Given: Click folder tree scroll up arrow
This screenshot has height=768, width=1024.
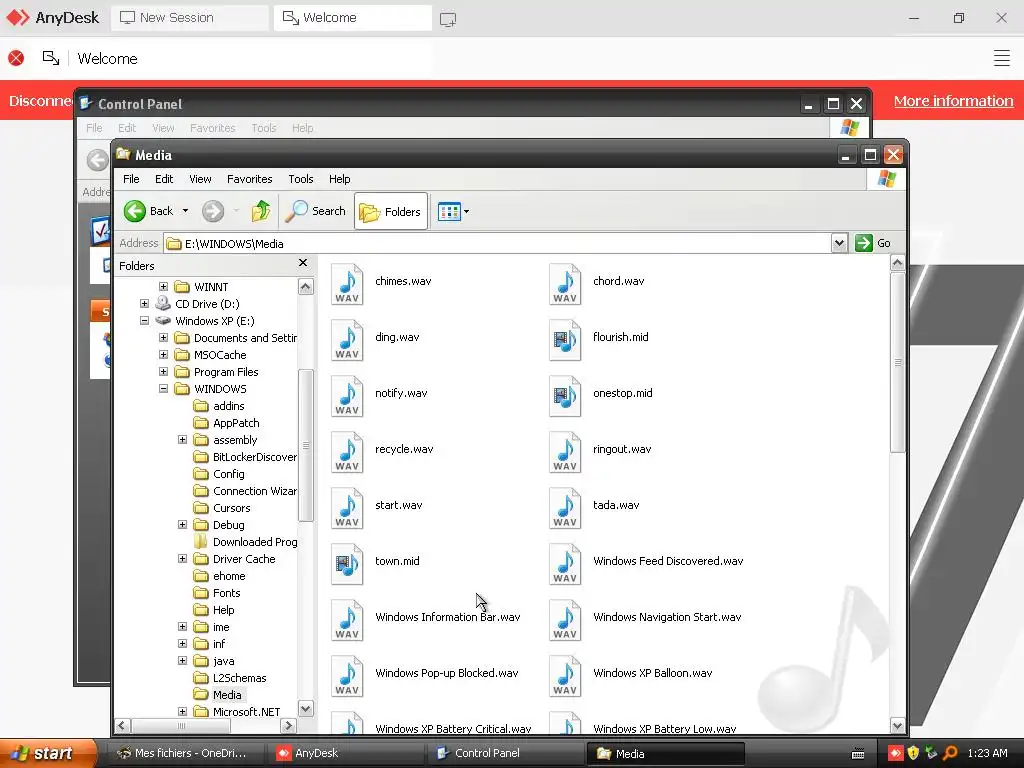Looking at the screenshot, I should pyautogui.click(x=306, y=287).
